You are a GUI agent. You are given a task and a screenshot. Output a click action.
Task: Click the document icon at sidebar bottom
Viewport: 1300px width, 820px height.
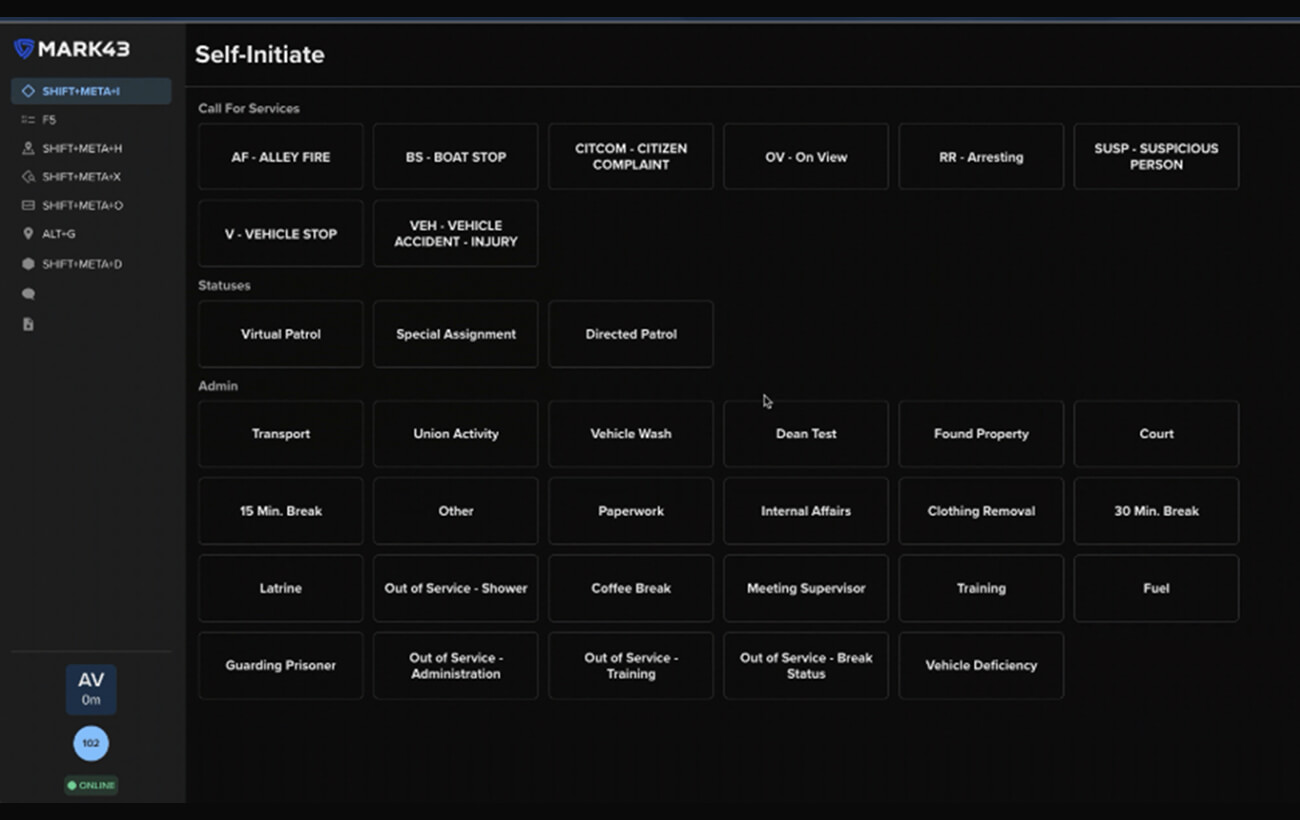click(29, 323)
